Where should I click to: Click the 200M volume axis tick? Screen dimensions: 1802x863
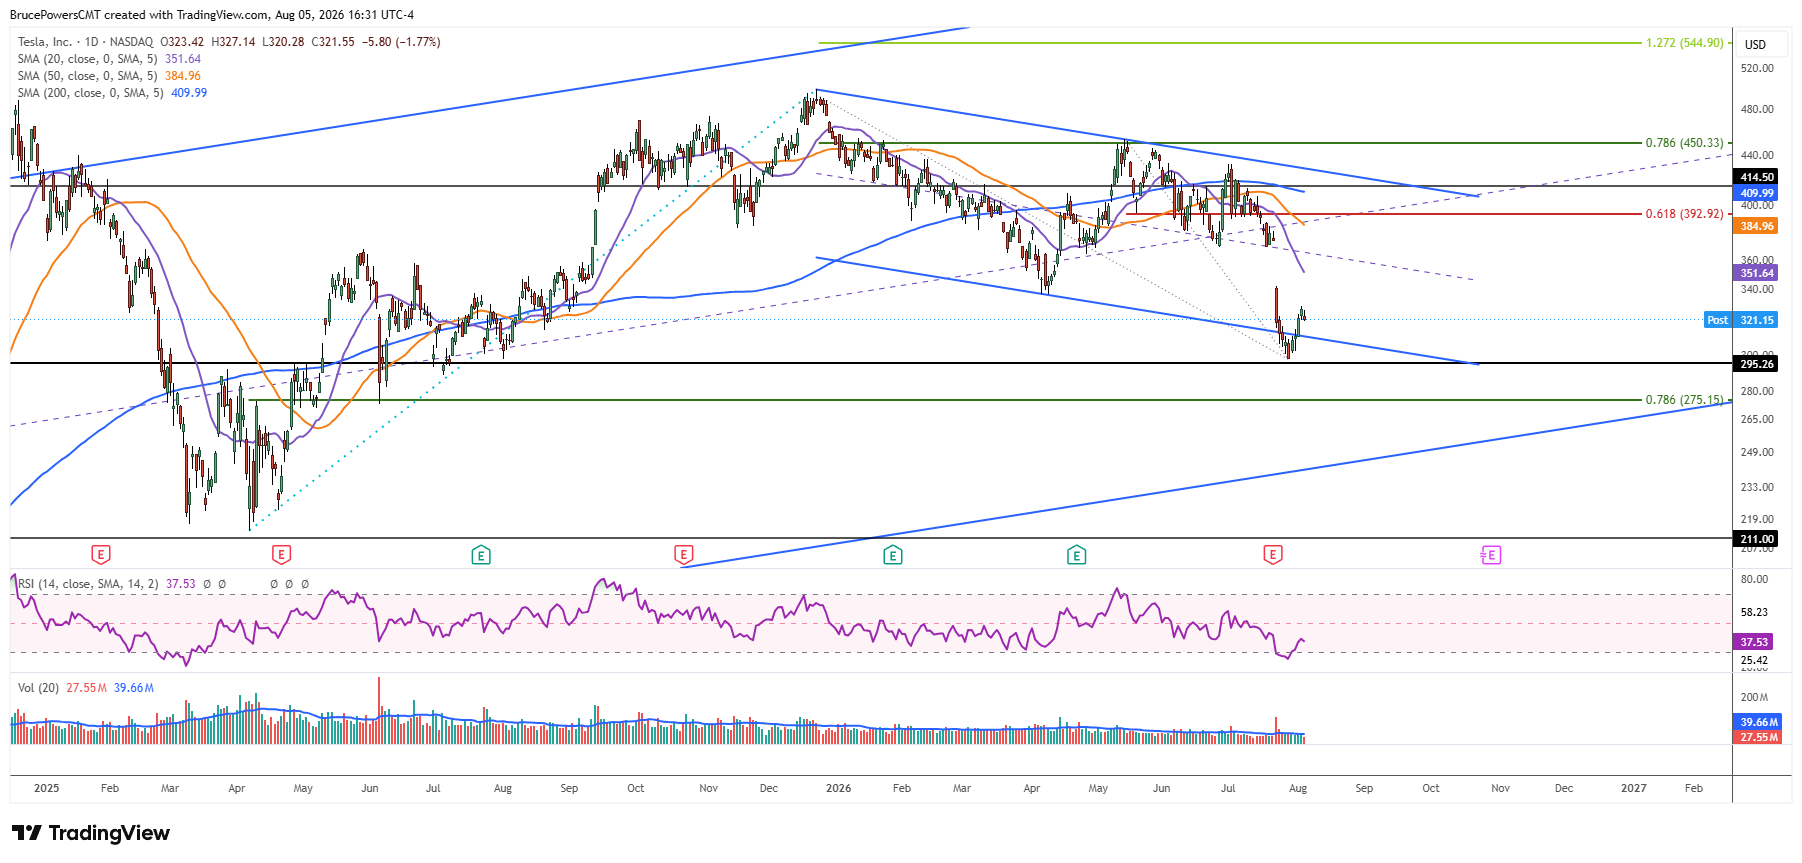(x=1754, y=697)
